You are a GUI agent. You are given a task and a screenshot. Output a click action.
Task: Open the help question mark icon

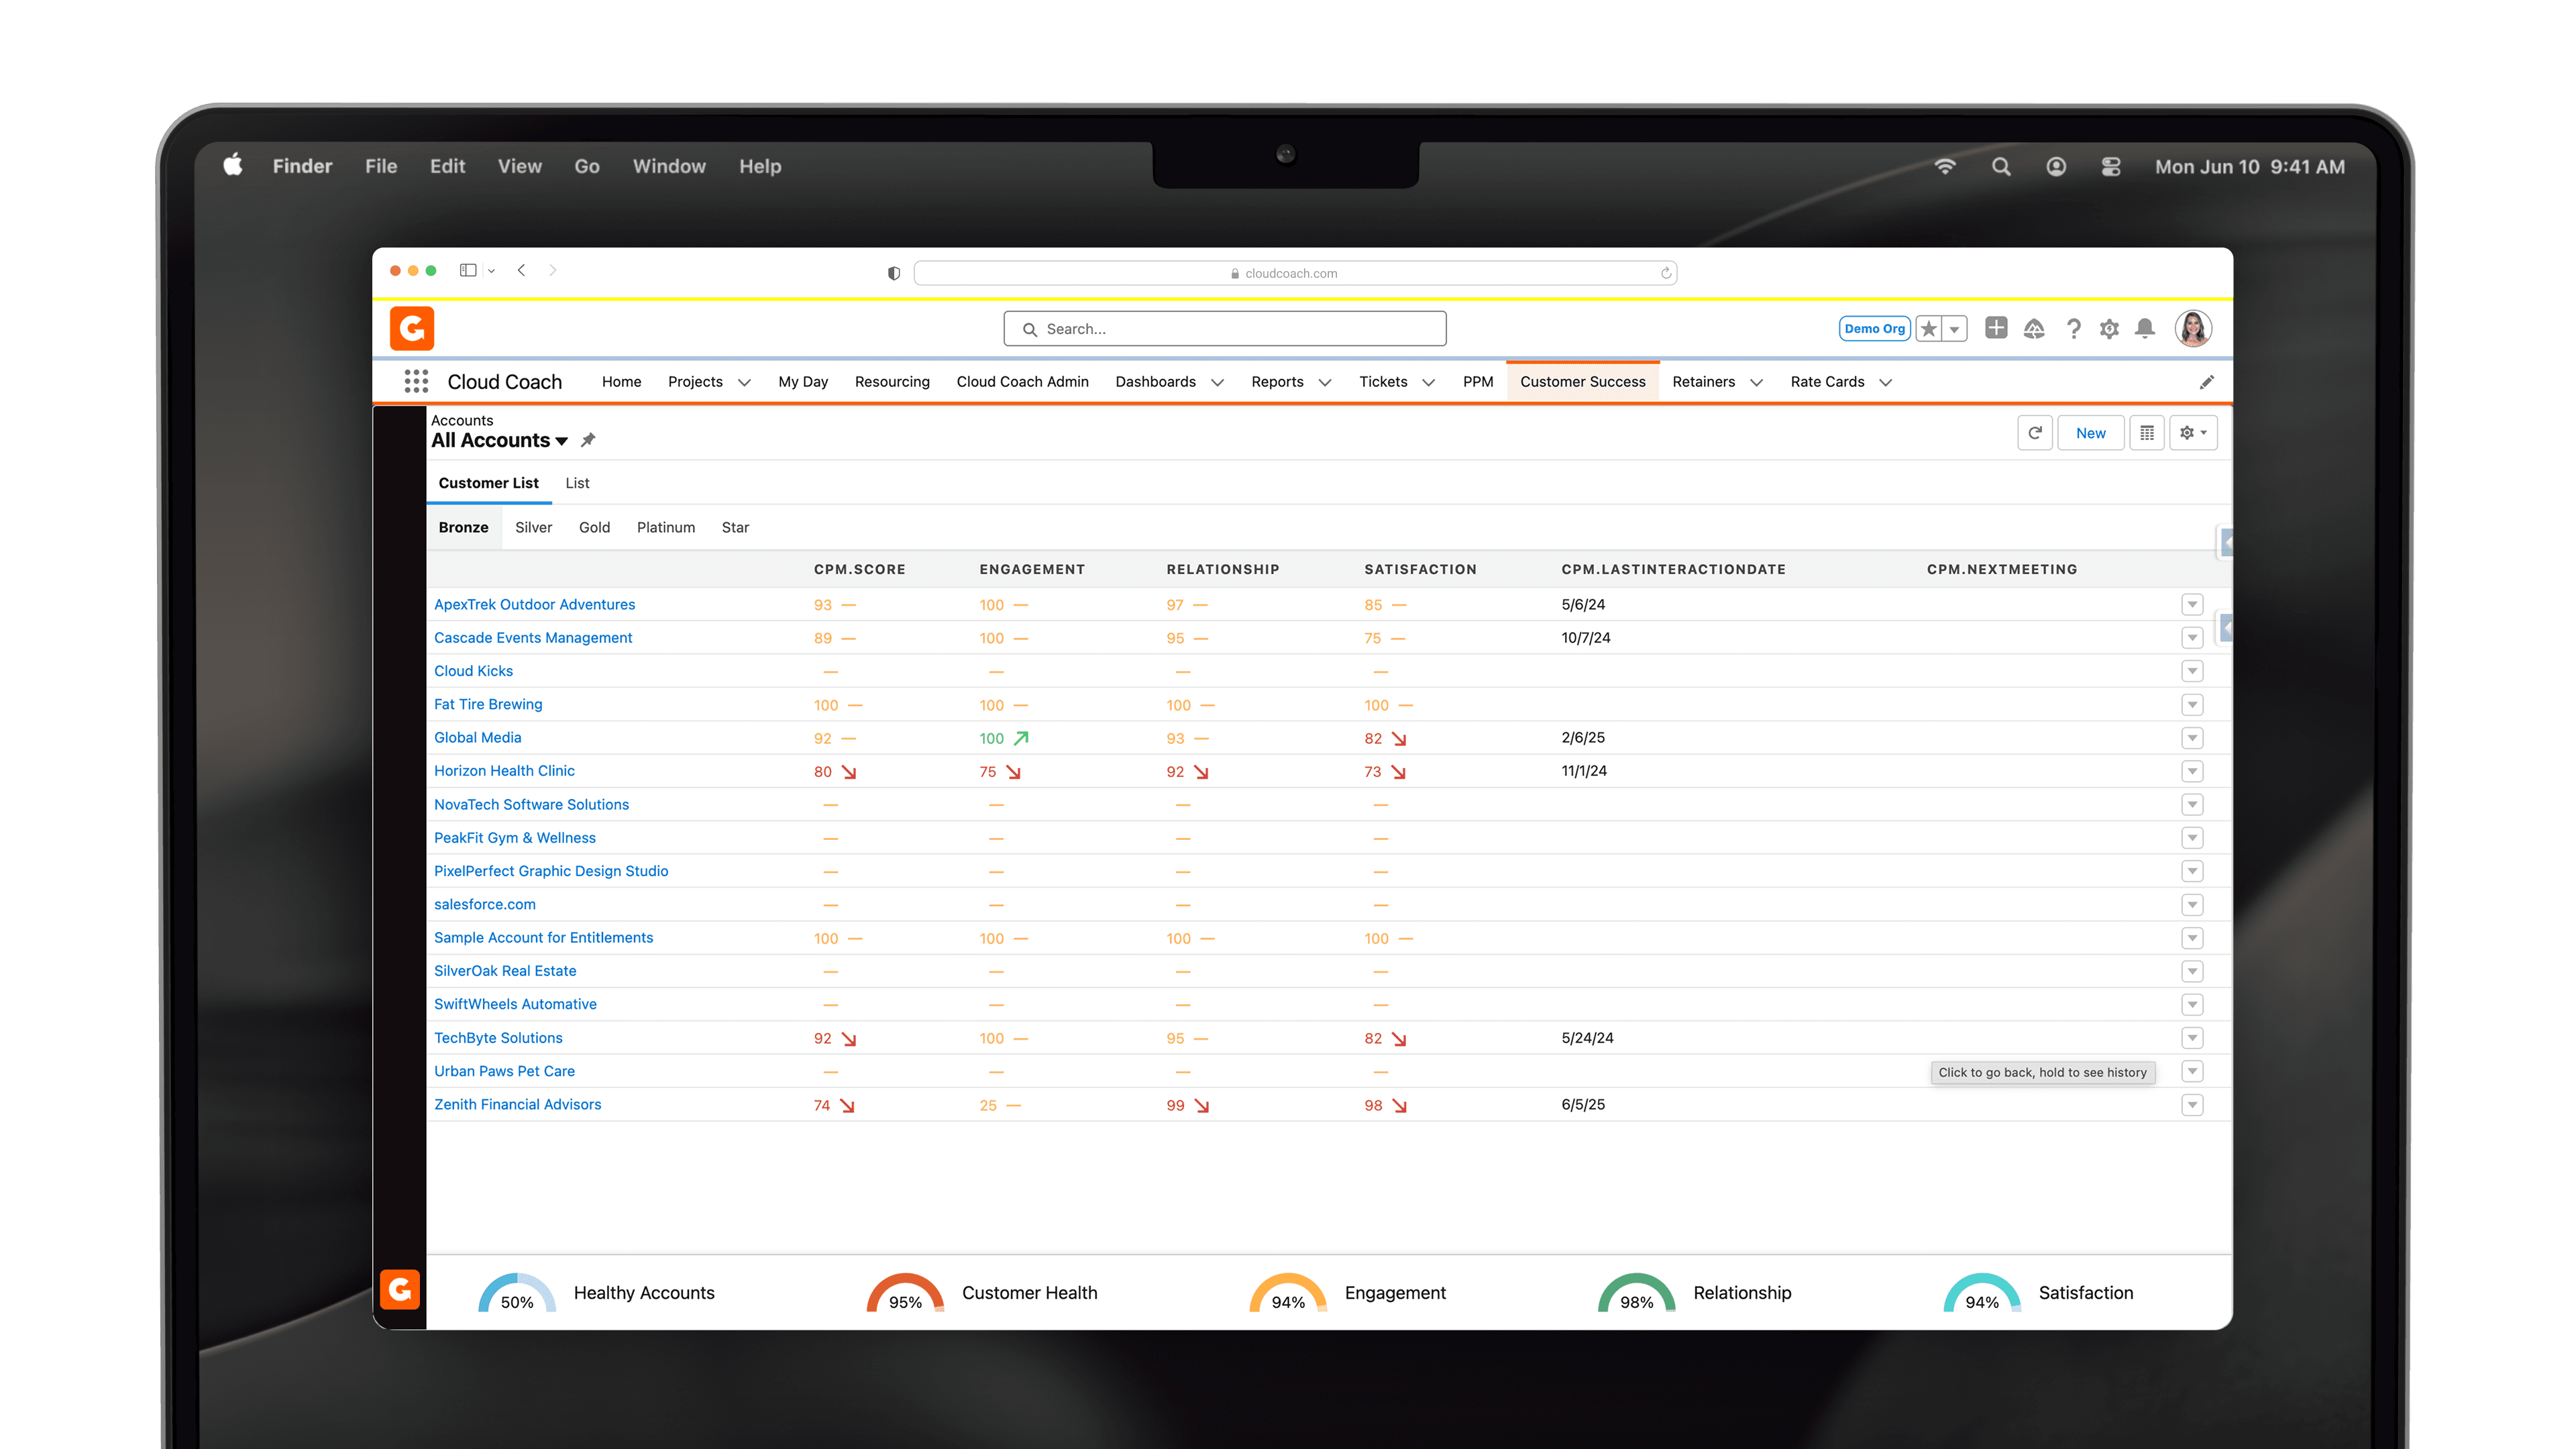(x=2073, y=328)
